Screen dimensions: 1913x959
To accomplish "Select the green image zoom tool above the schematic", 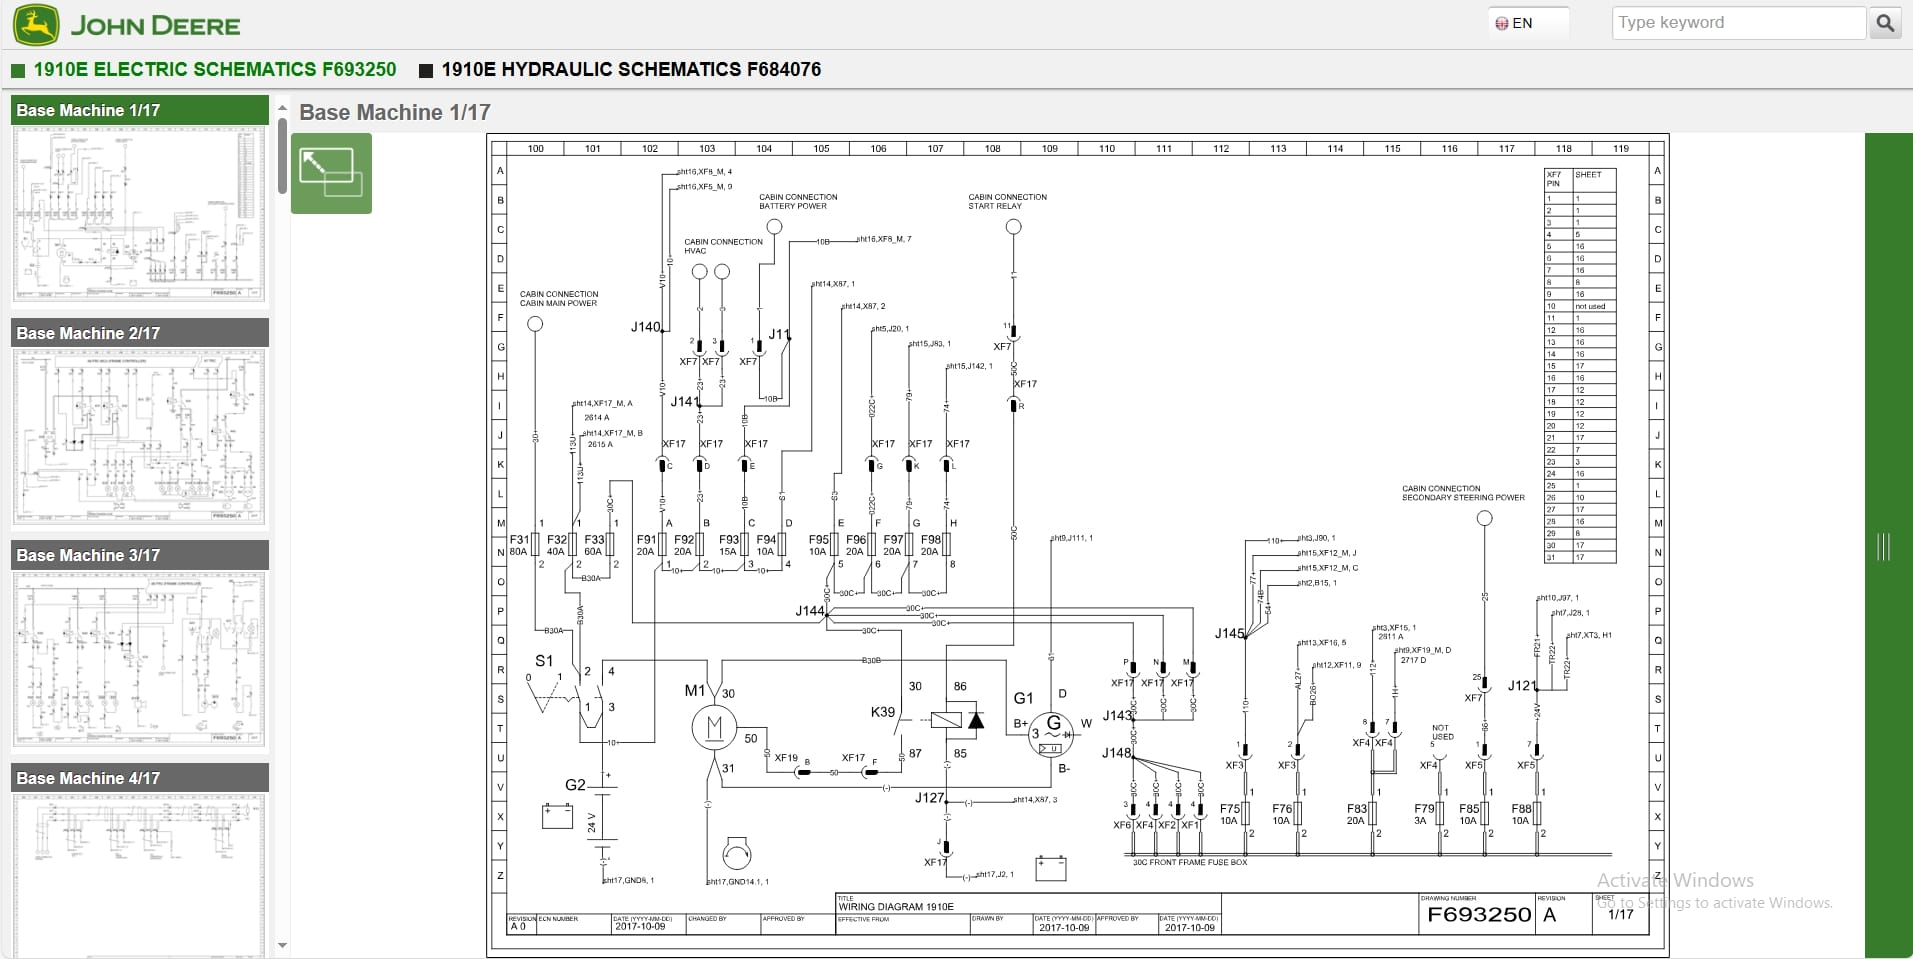I will 331,173.
